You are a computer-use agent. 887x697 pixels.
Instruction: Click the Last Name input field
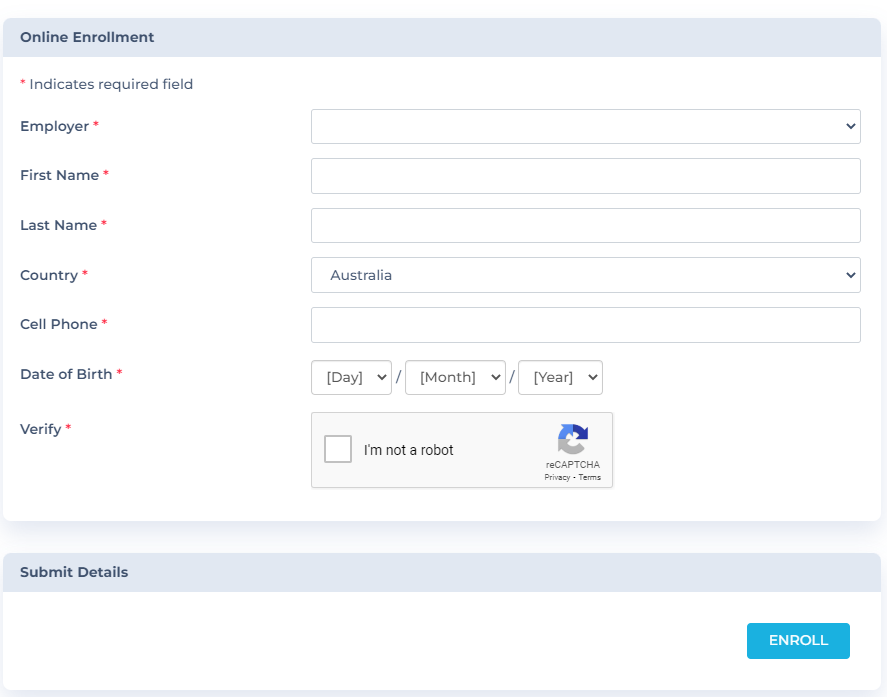[x=585, y=226]
